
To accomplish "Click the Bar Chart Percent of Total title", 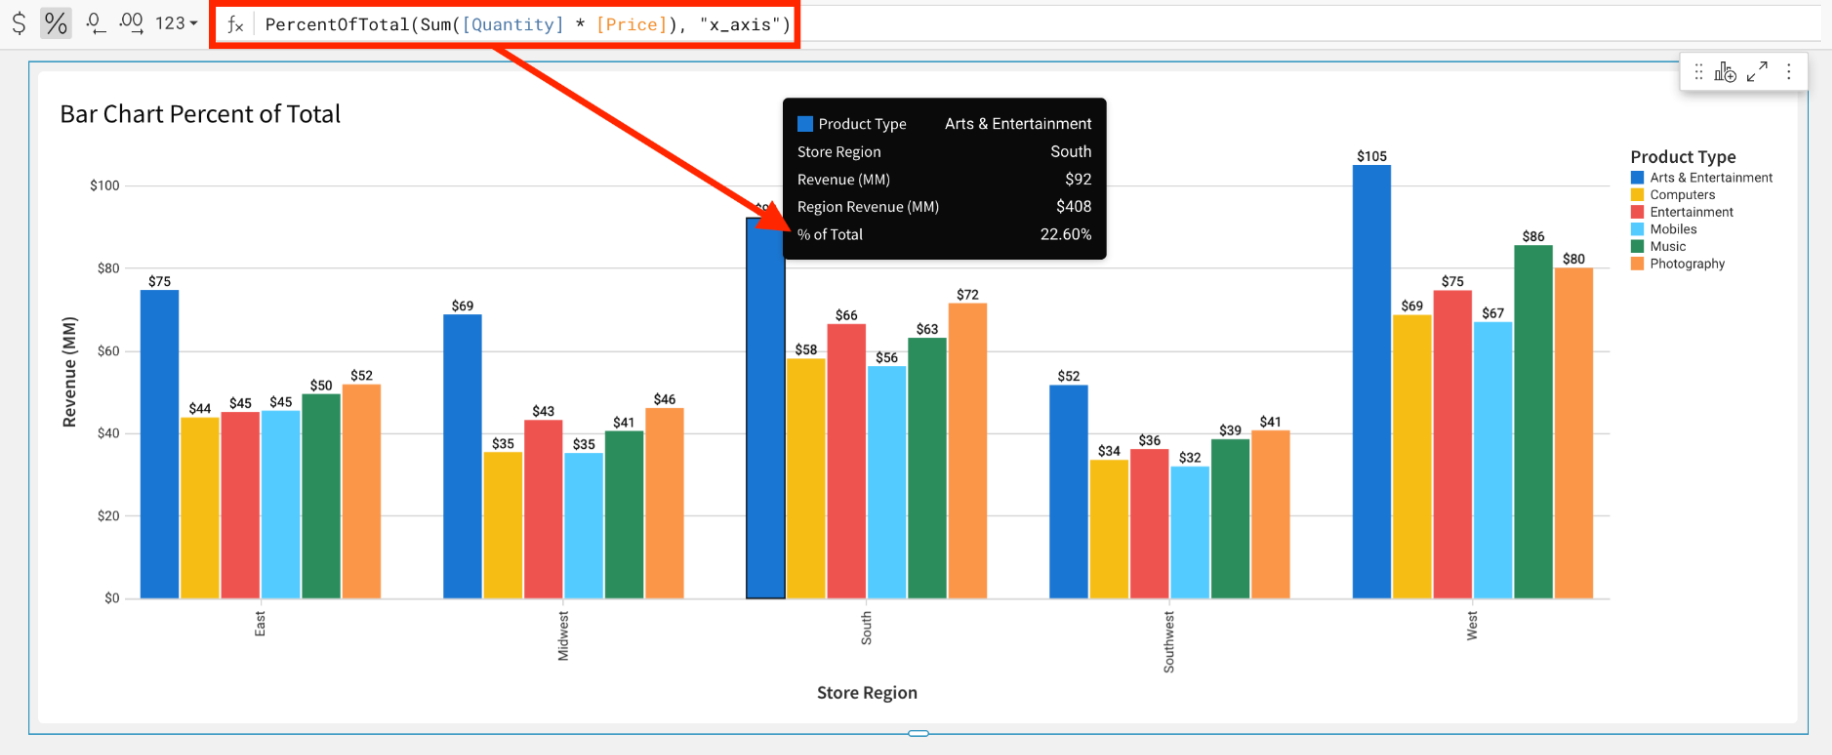I will tap(200, 114).
